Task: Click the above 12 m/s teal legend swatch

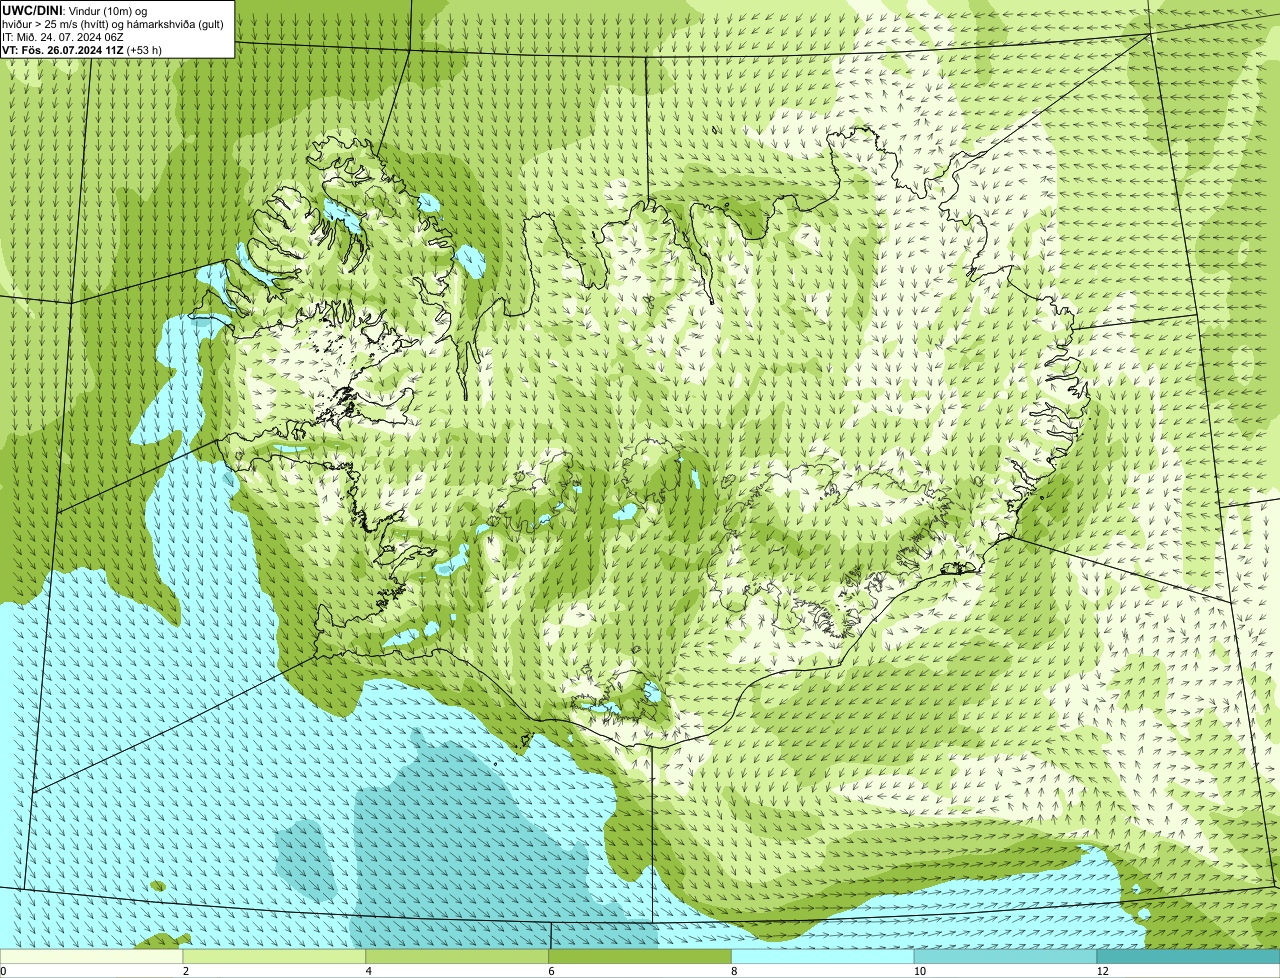Action: click(x=1188, y=956)
